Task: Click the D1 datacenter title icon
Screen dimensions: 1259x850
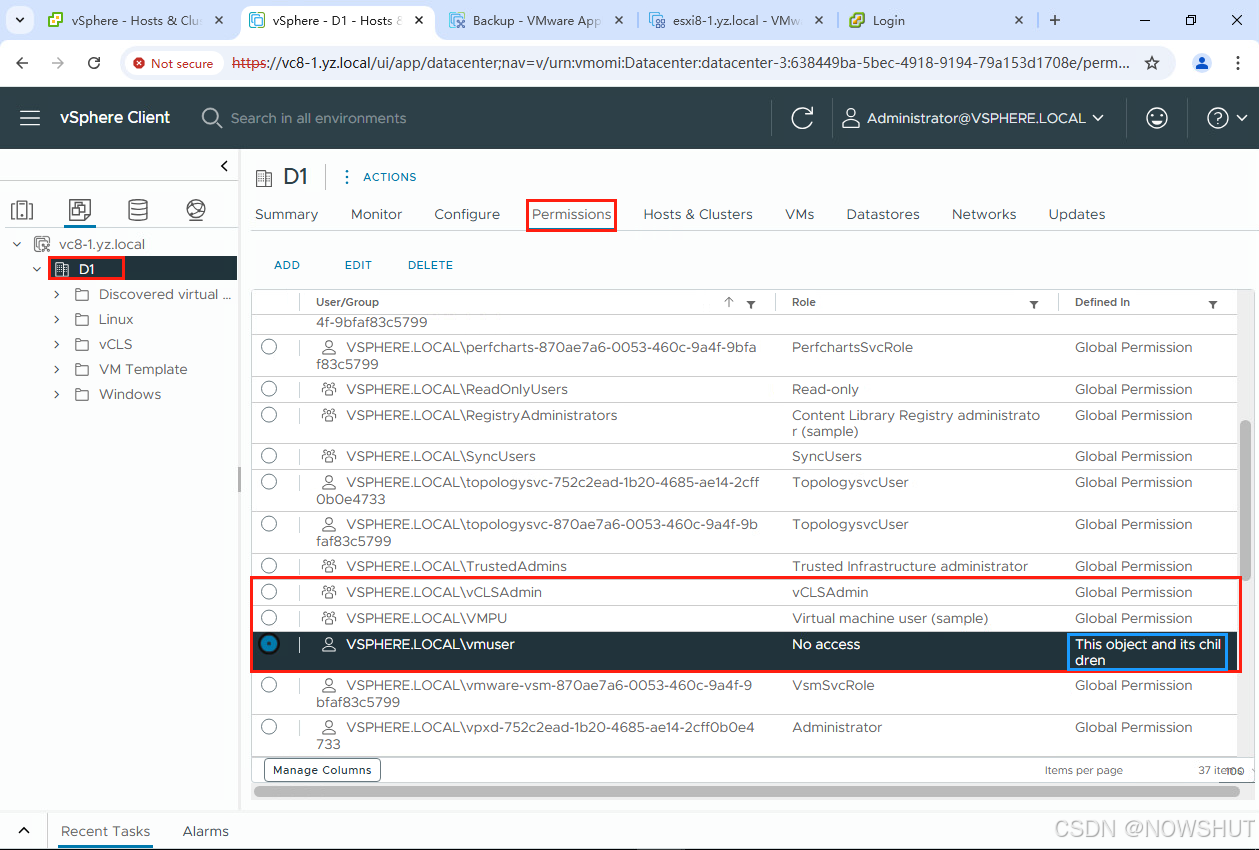Action: tap(264, 178)
